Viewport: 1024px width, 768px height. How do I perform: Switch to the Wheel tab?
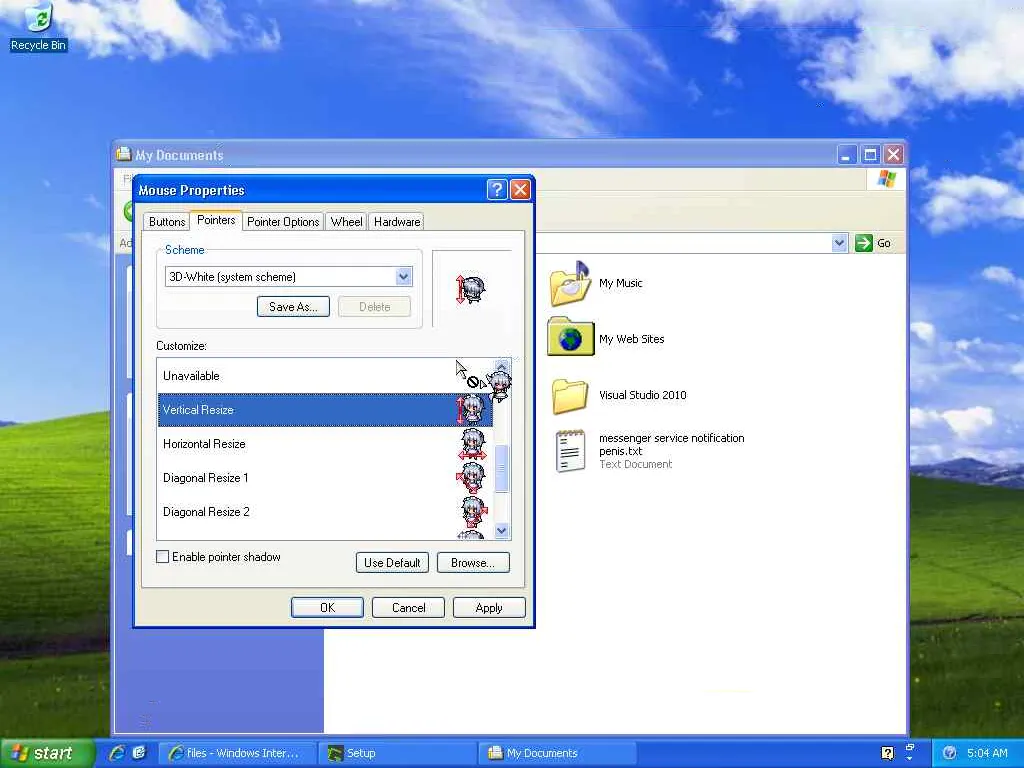[x=346, y=222]
